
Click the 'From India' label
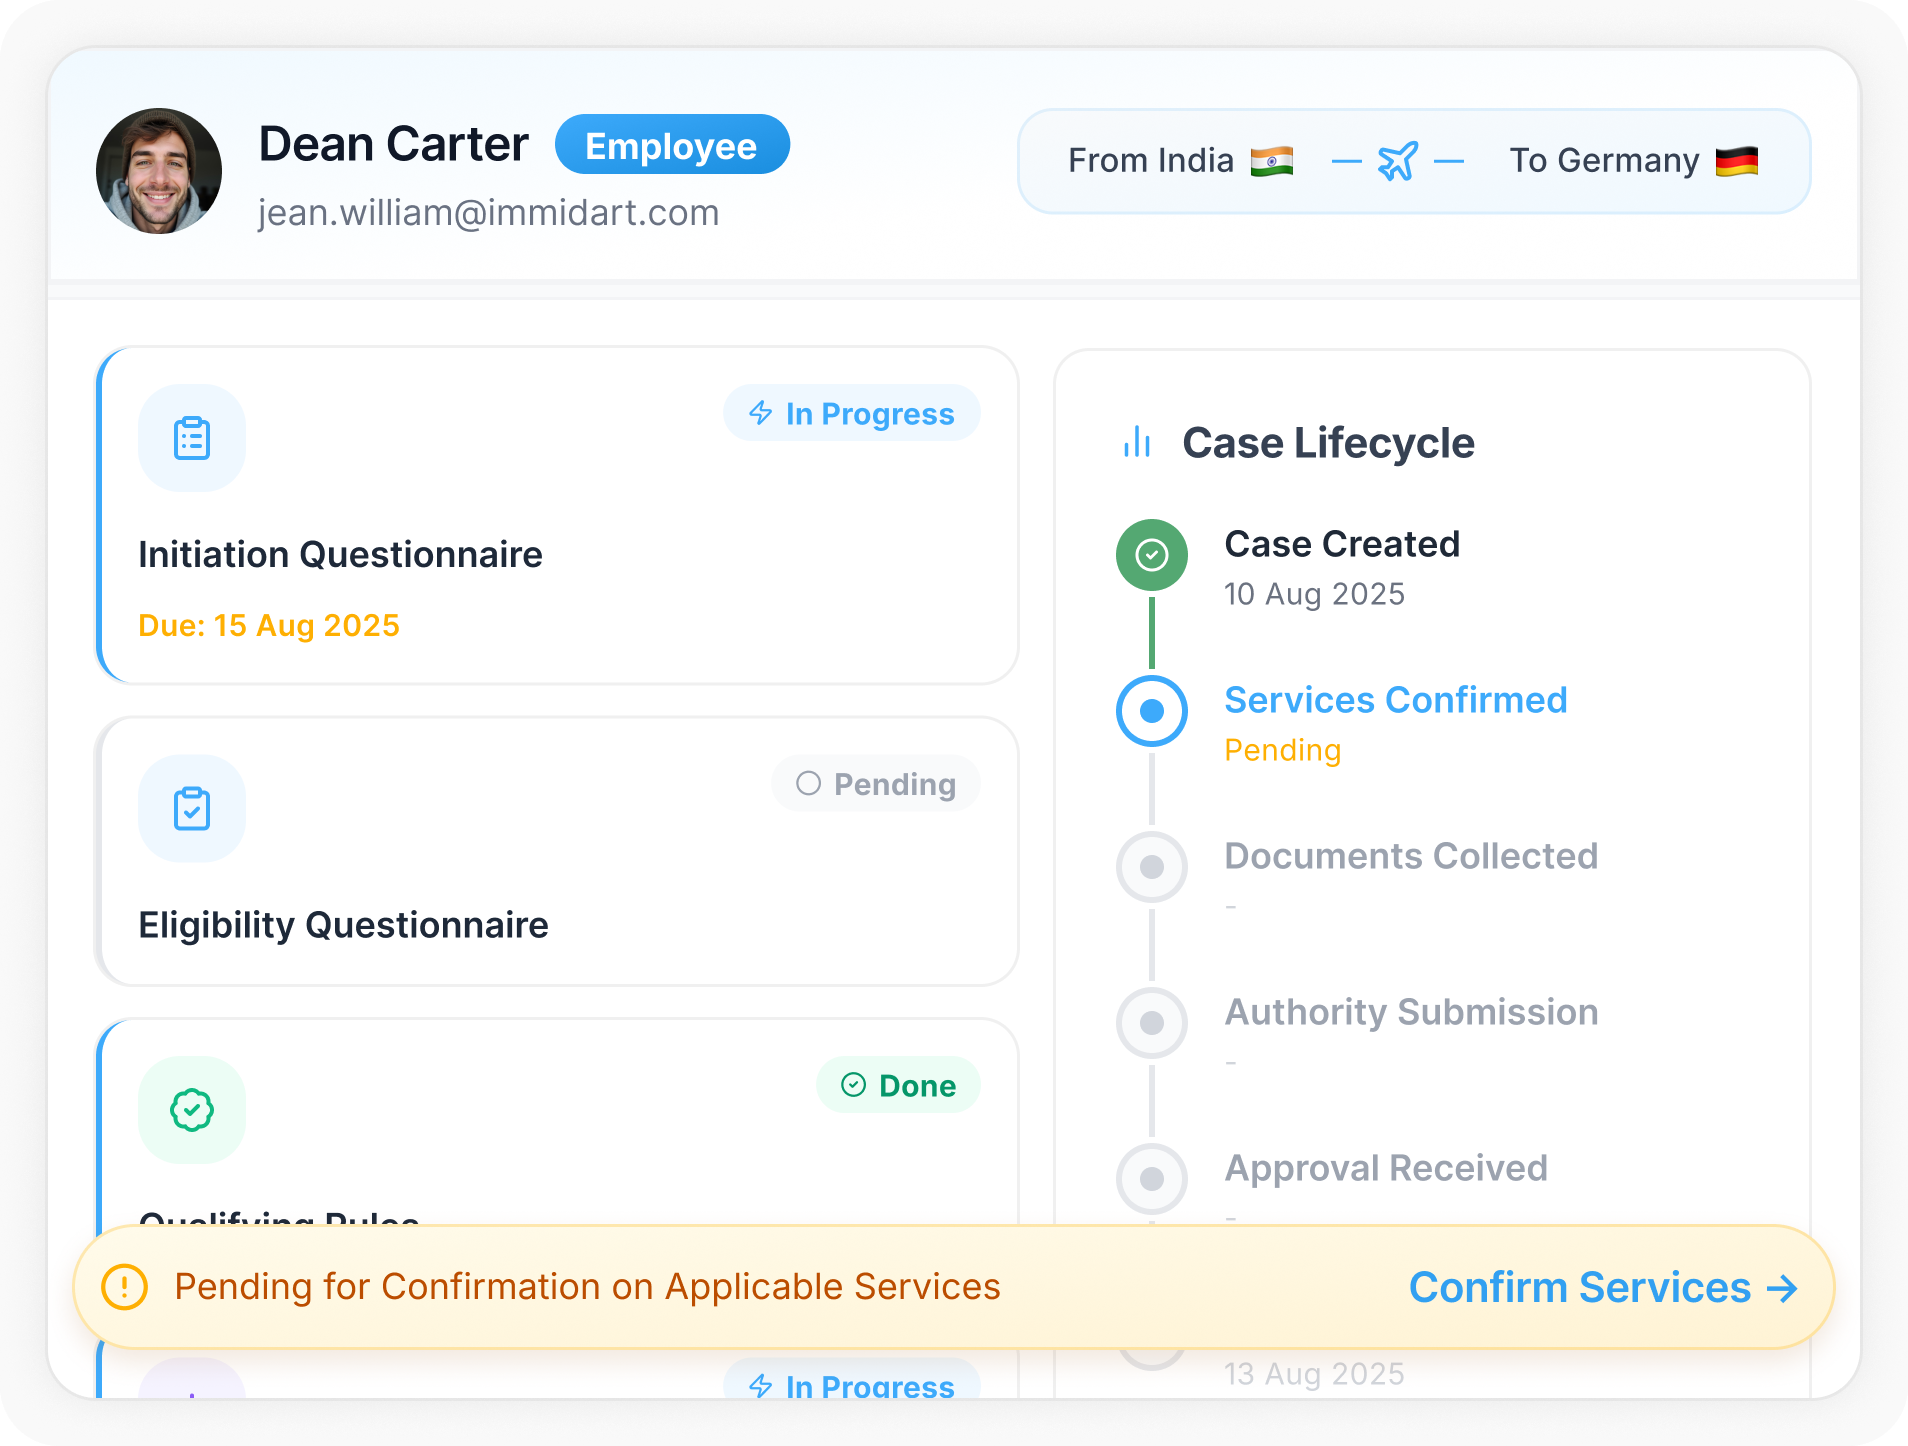point(1151,161)
